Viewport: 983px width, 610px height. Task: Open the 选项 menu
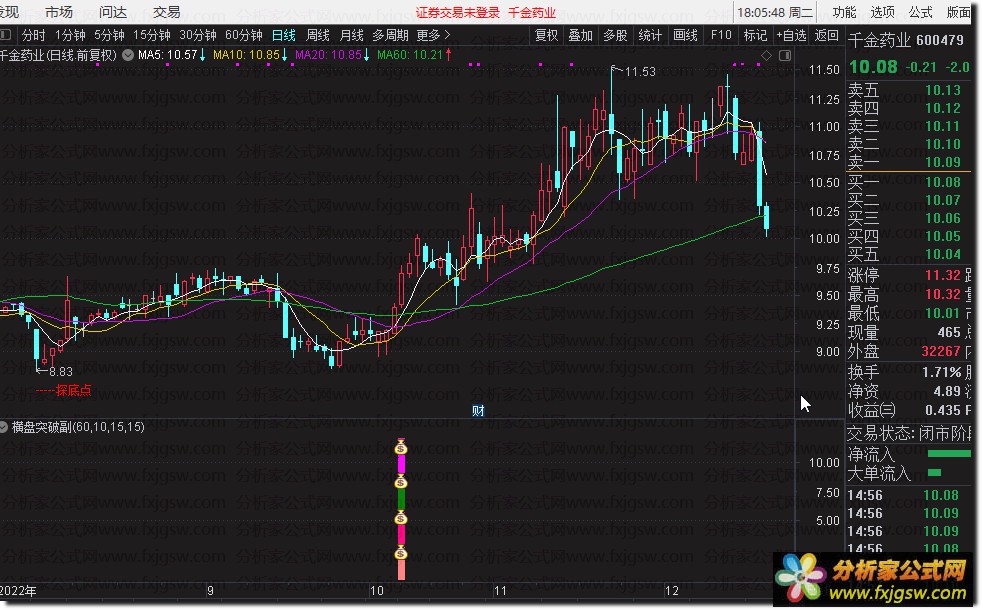pos(882,12)
